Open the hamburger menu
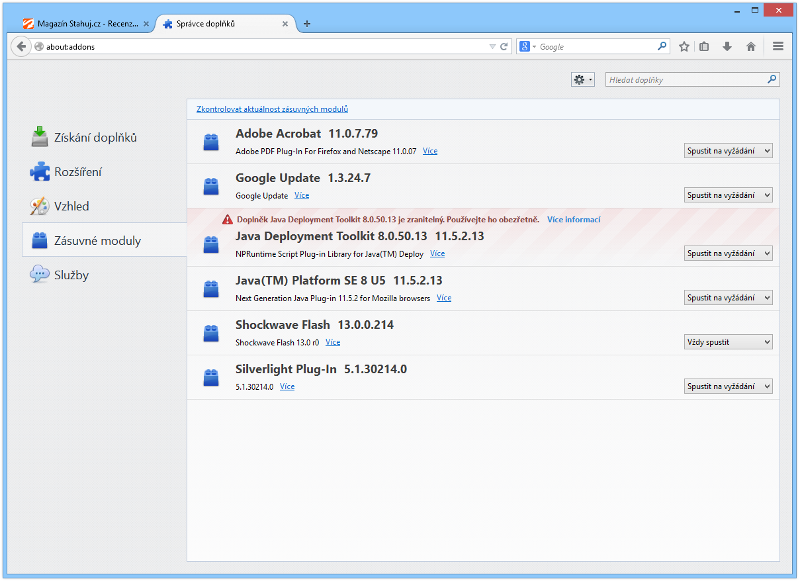The image size is (800, 581). coord(778,46)
